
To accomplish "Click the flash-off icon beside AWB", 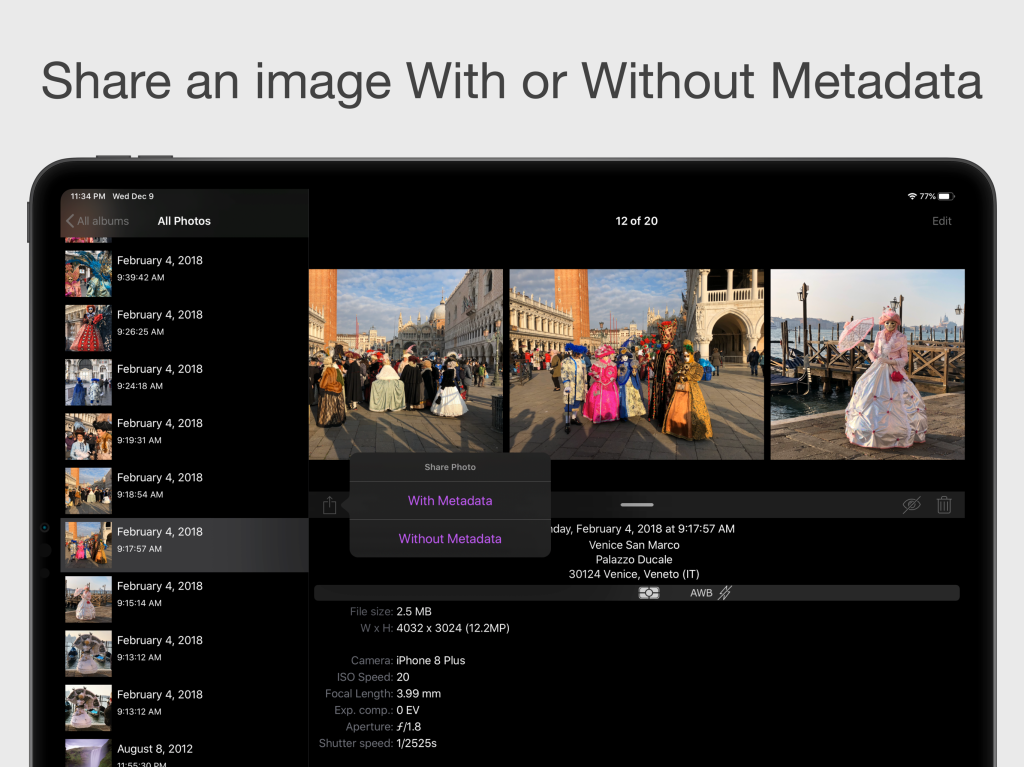I will tap(725, 593).
